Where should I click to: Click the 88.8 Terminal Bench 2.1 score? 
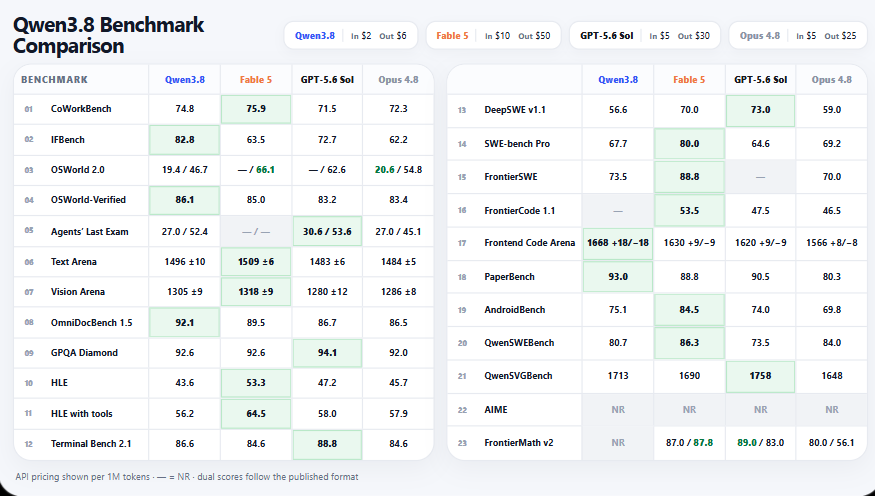[x=327, y=444]
